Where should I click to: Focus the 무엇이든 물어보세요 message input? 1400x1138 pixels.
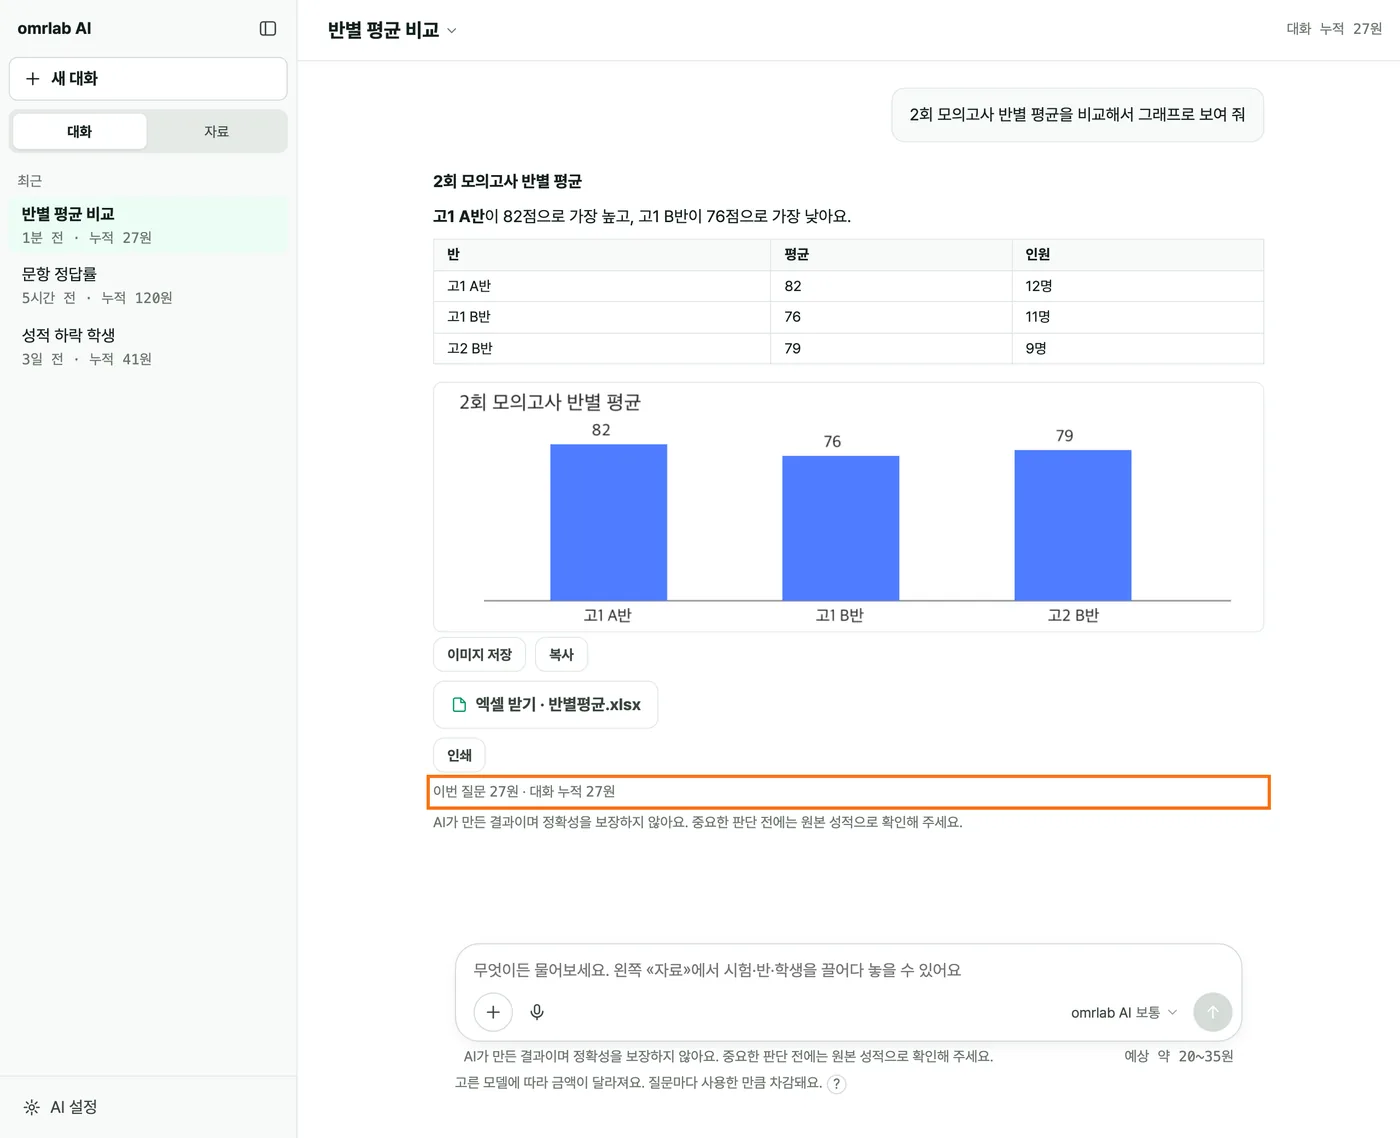848,970
